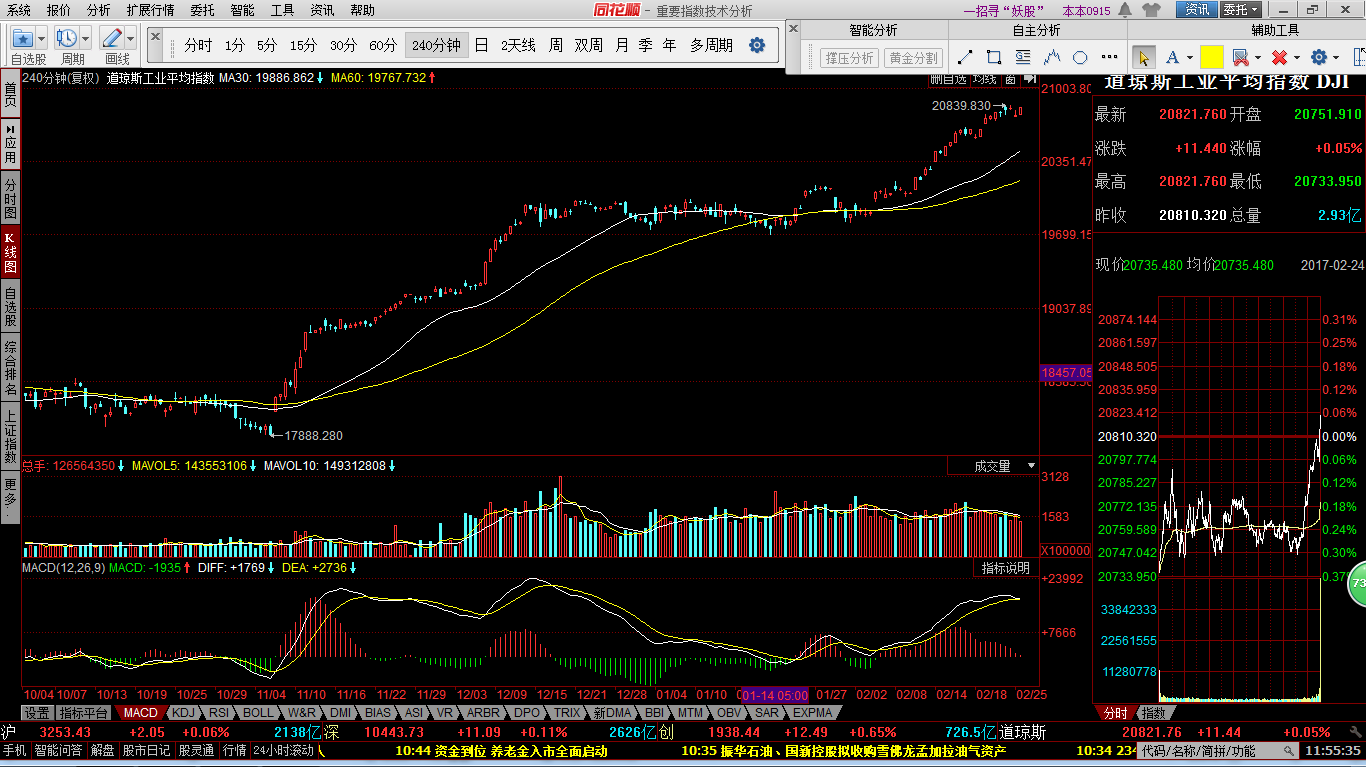Viewport: 1366px width, 767px height.
Task: Expand the text A tool dropdown
Action: (1190, 58)
